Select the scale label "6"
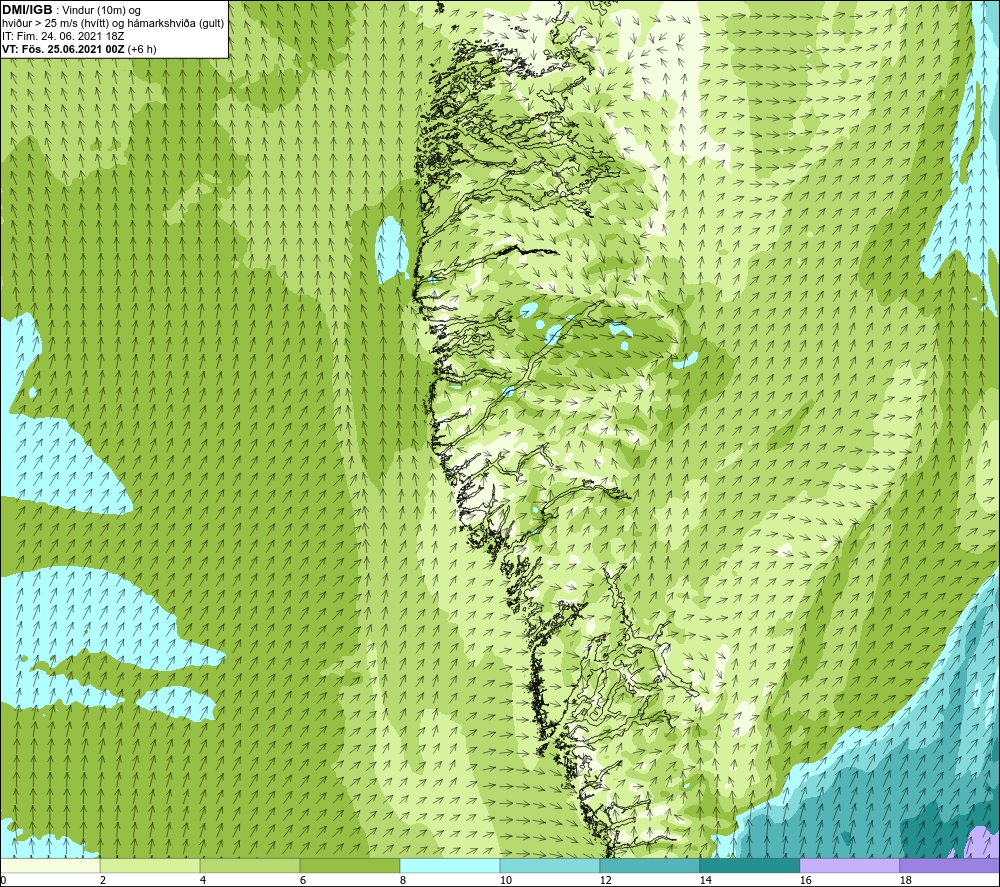This screenshot has width=1000, height=887. (302, 881)
